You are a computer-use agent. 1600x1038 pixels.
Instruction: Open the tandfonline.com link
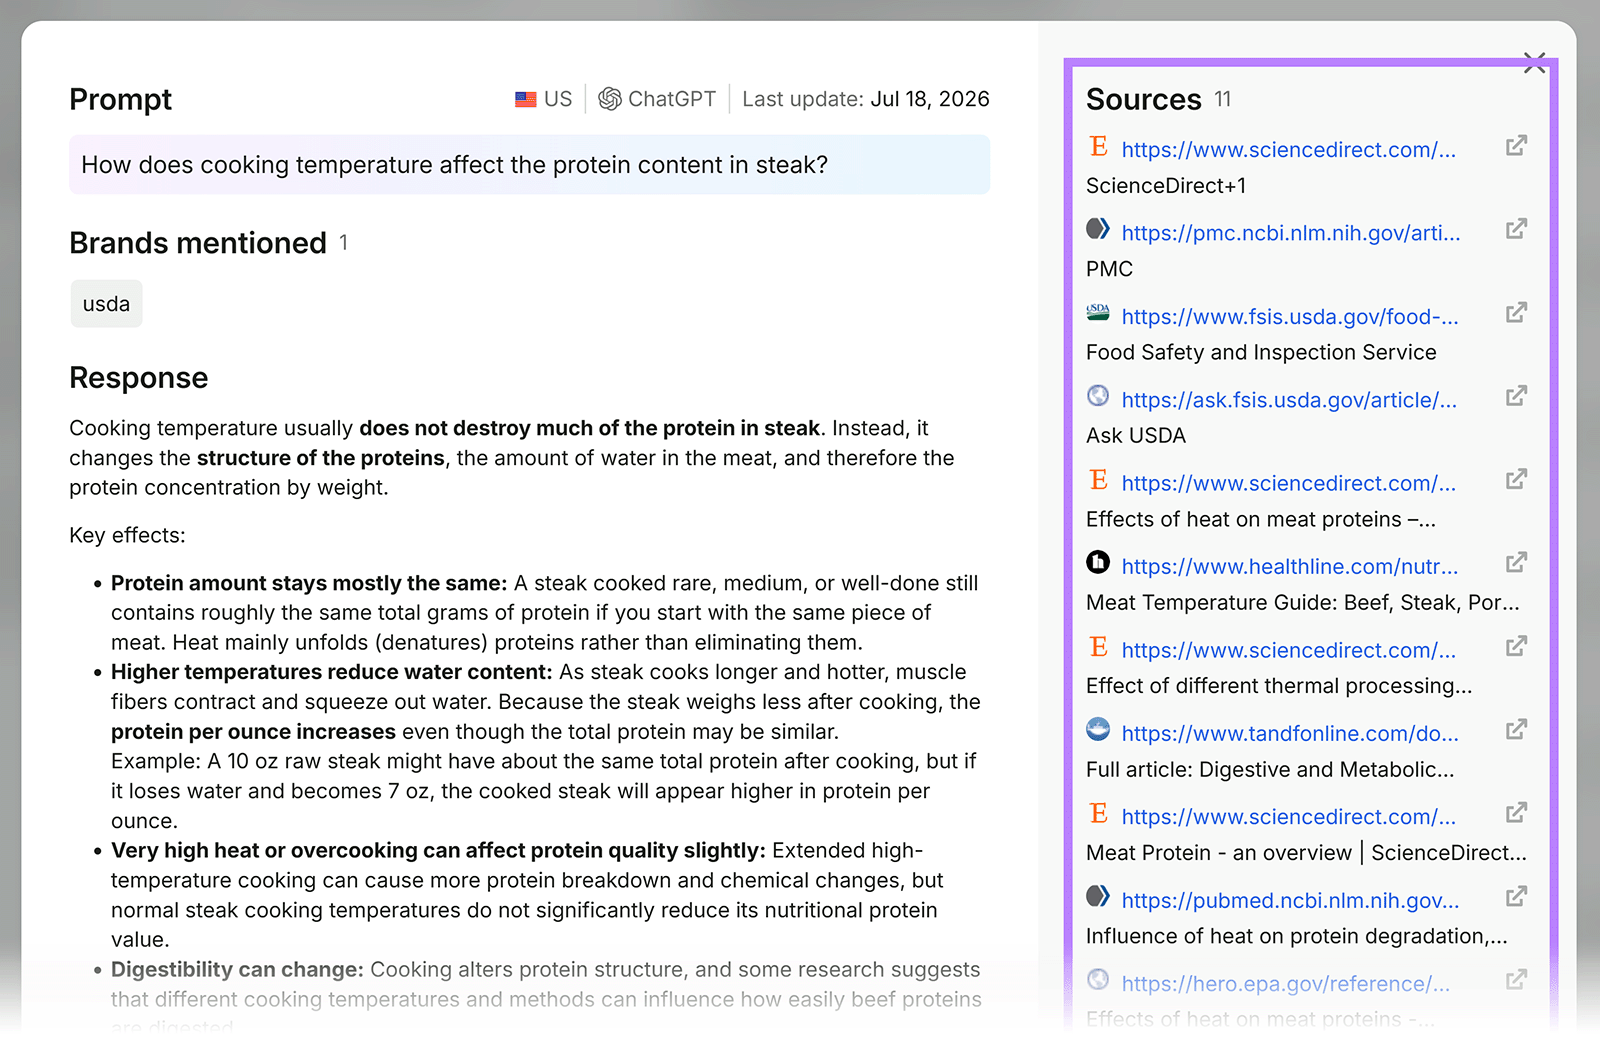[x=1289, y=734]
